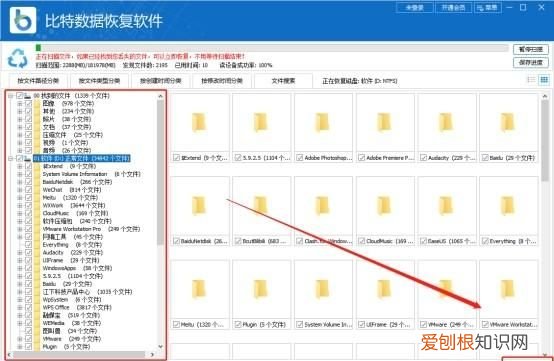554x361 pixels.
Task: Open the Adobe Premiere folder icon in grid
Action: pos(384,122)
